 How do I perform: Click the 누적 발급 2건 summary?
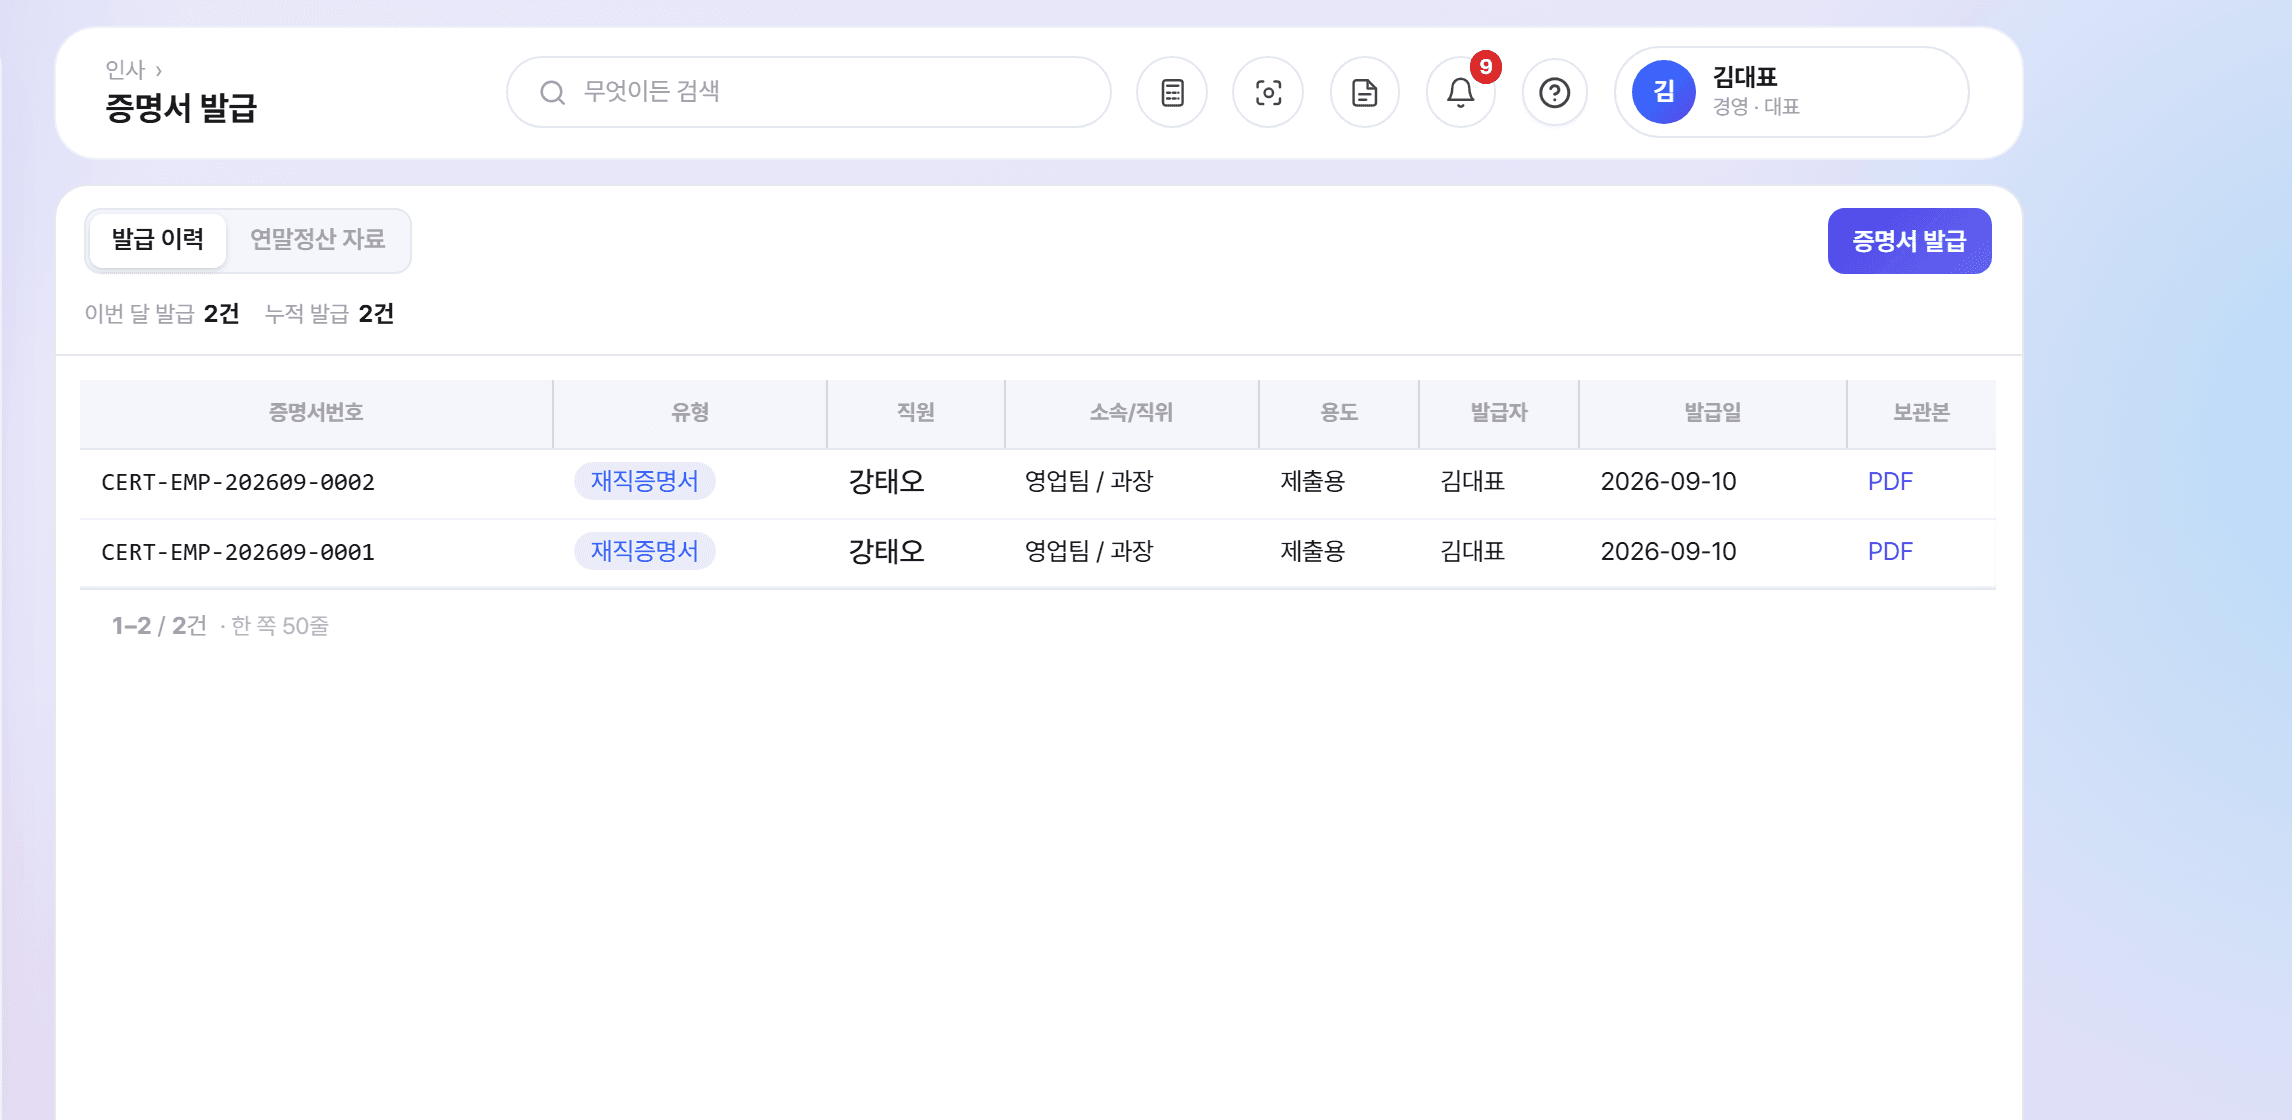329,314
